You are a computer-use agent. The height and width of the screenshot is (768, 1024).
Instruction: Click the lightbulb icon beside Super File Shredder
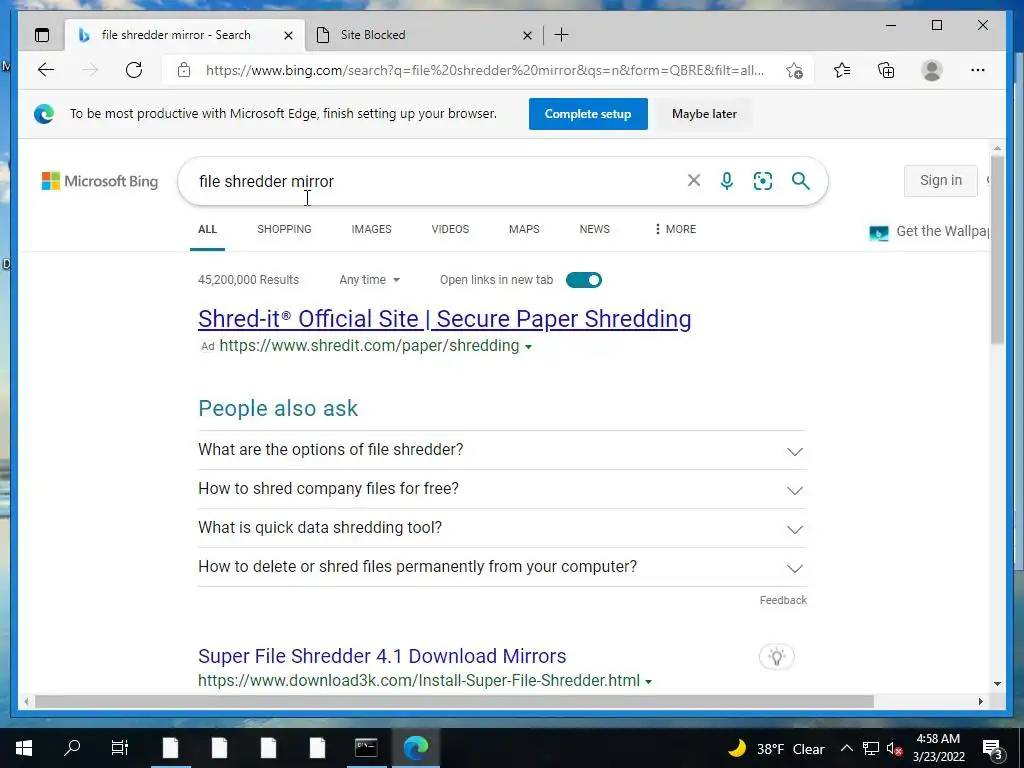pos(776,656)
